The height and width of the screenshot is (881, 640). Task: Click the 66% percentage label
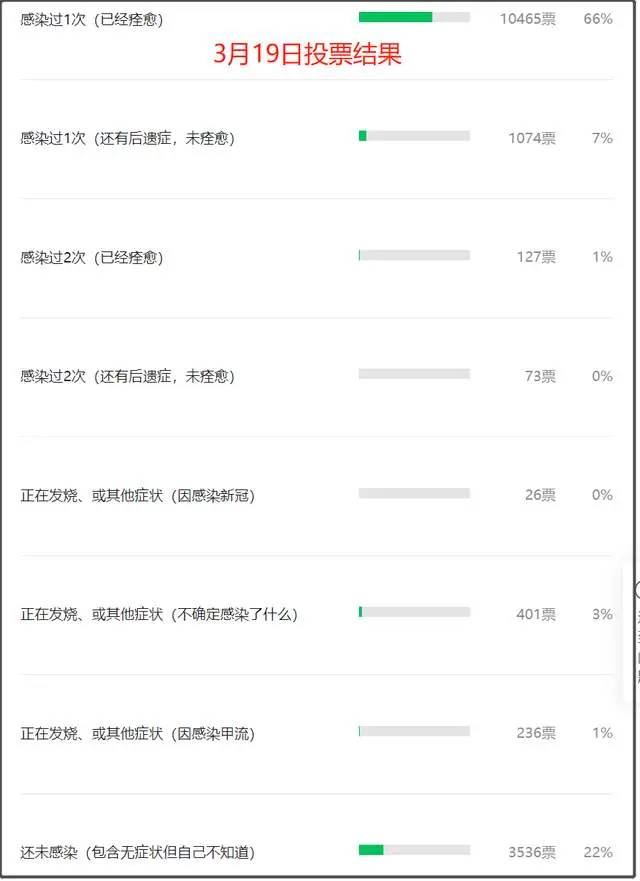pyautogui.click(x=598, y=19)
